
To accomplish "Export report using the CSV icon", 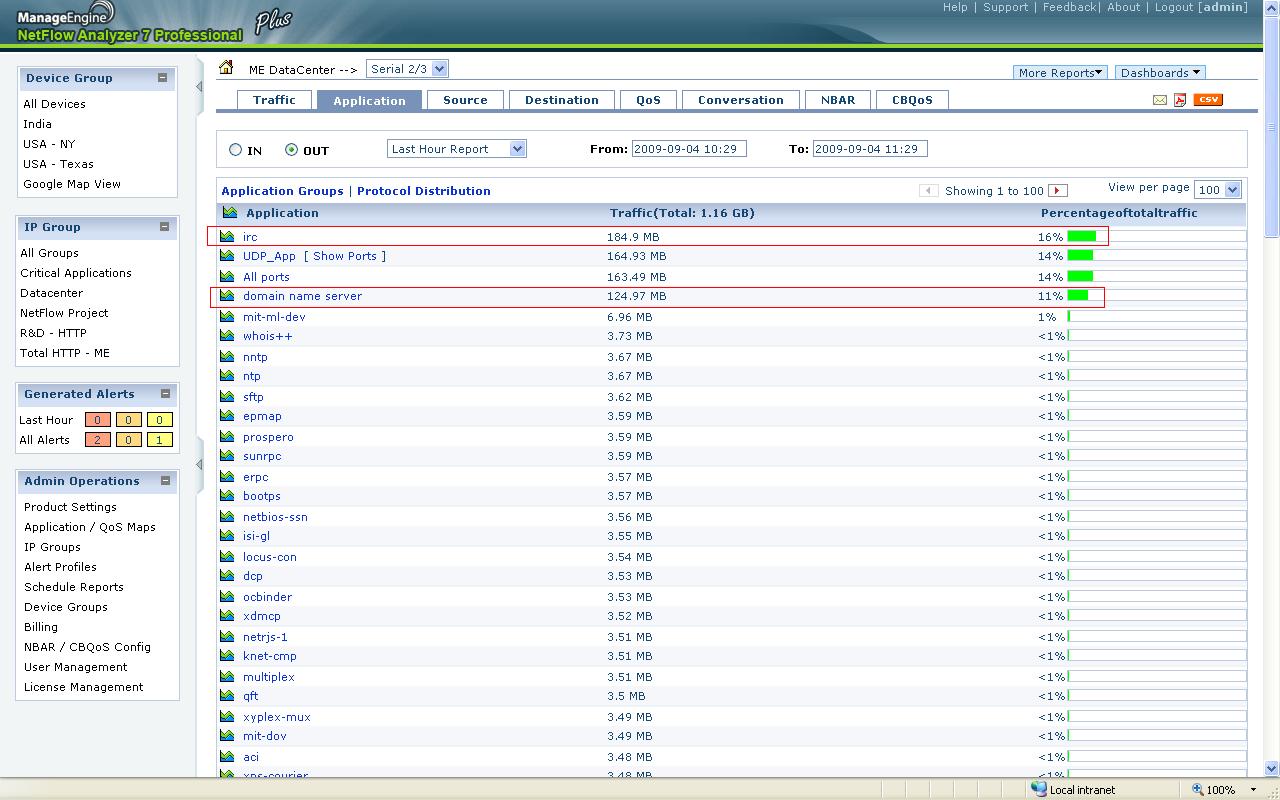I will click(x=1208, y=100).
